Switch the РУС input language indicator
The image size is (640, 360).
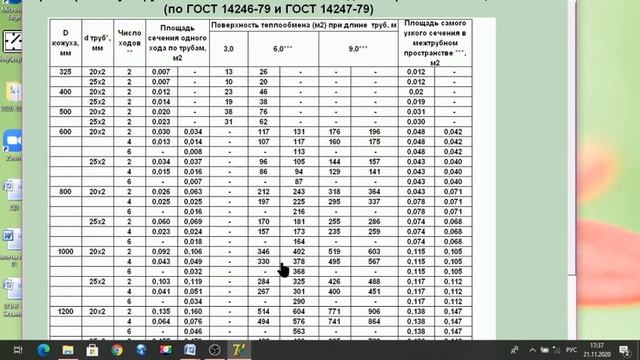point(571,350)
